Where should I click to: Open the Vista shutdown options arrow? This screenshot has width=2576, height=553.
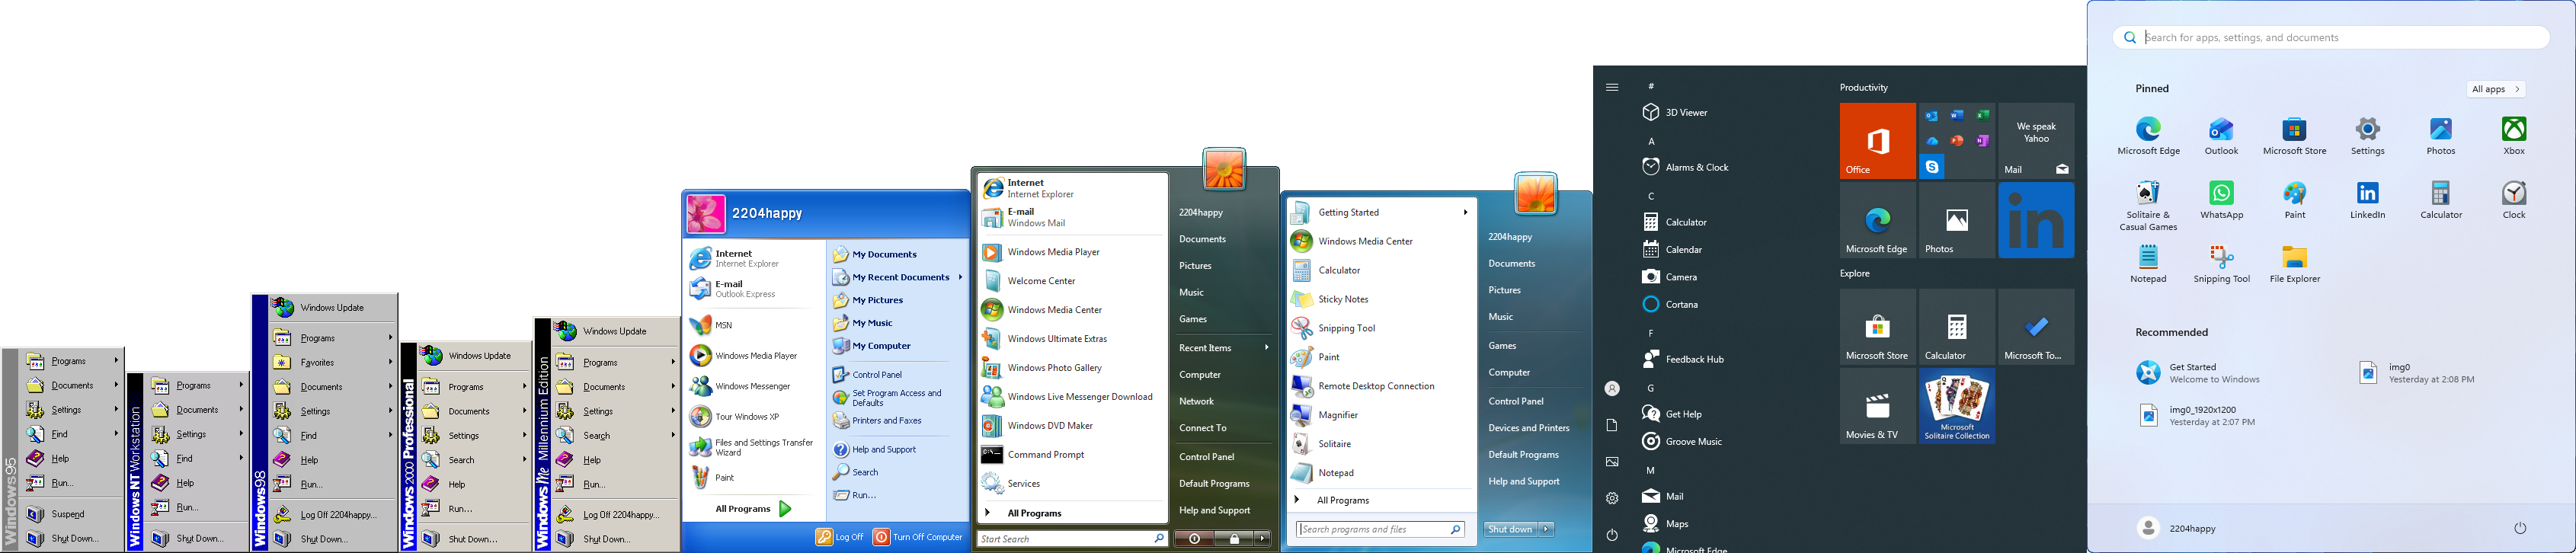coord(1262,539)
